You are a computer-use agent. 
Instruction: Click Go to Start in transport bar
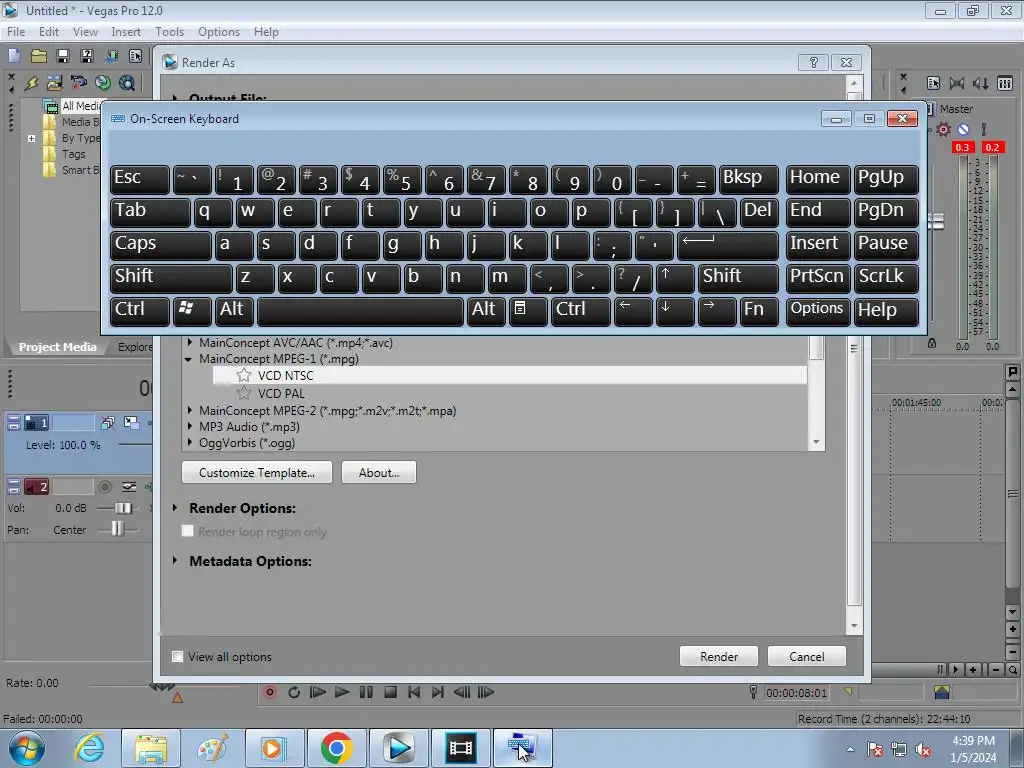pyautogui.click(x=414, y=692)
